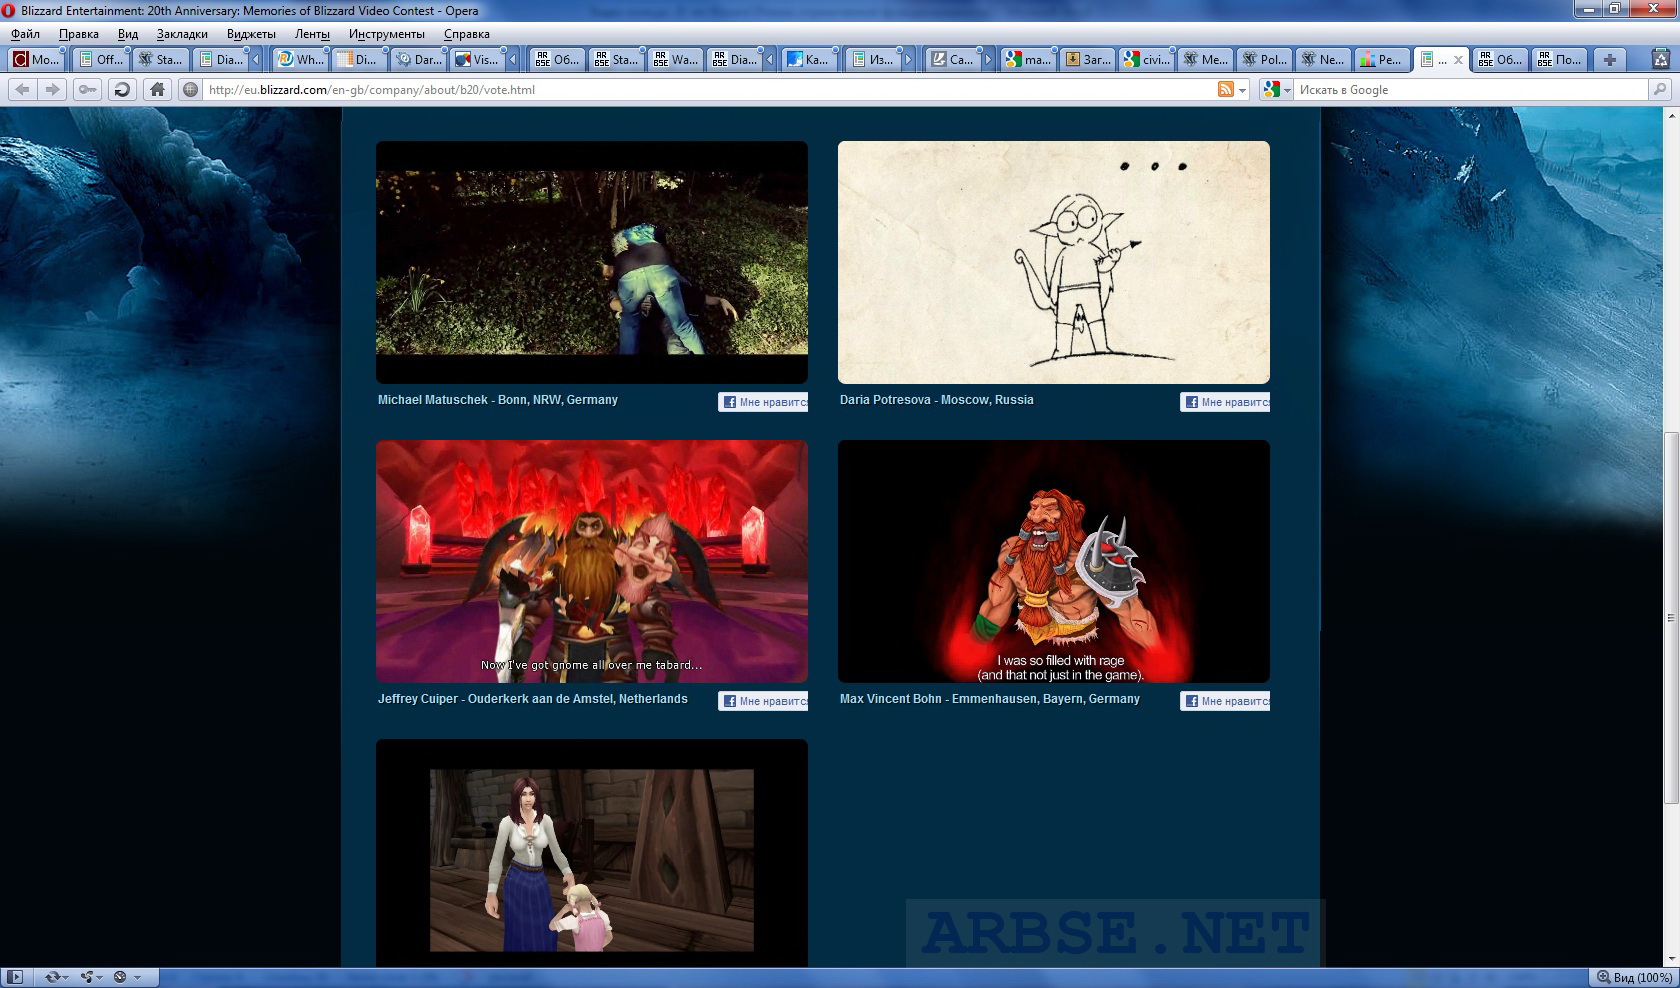1680x988 pixels.
Task: Switch to the Ka... tab
Action: (808, 59)
